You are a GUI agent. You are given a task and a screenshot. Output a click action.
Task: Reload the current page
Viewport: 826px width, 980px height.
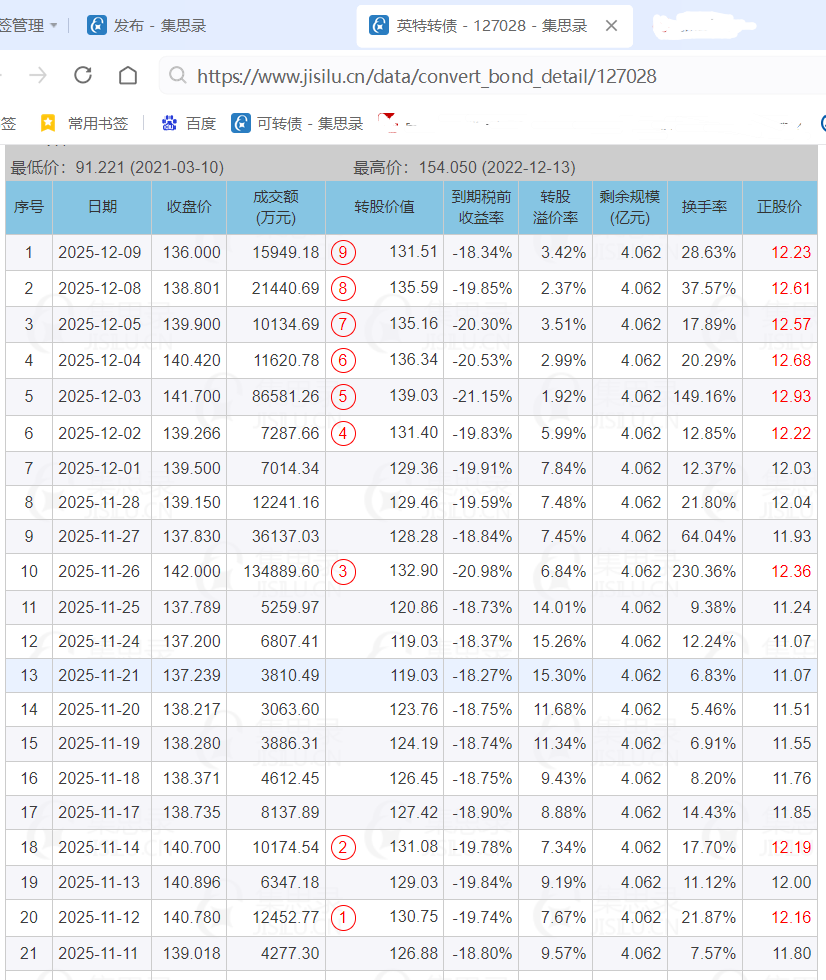[x=83, y=76]
